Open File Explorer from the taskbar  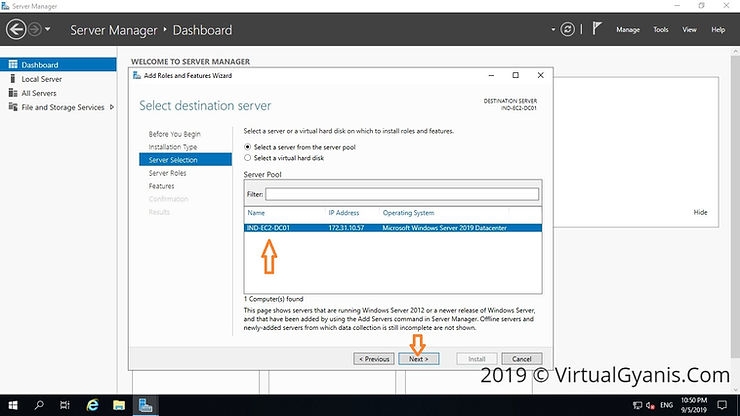click(119, 405)
